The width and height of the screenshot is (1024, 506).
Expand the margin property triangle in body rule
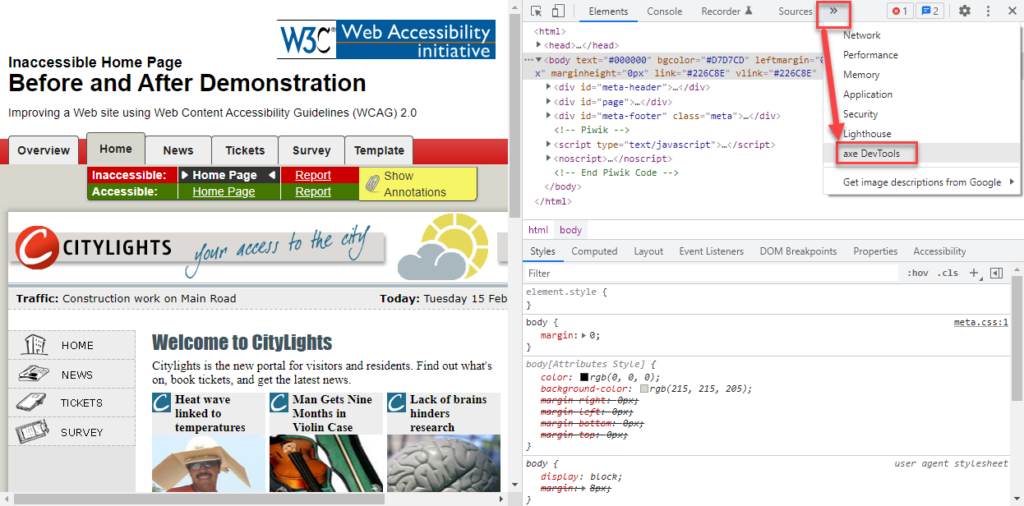click(x=584, y=336)
